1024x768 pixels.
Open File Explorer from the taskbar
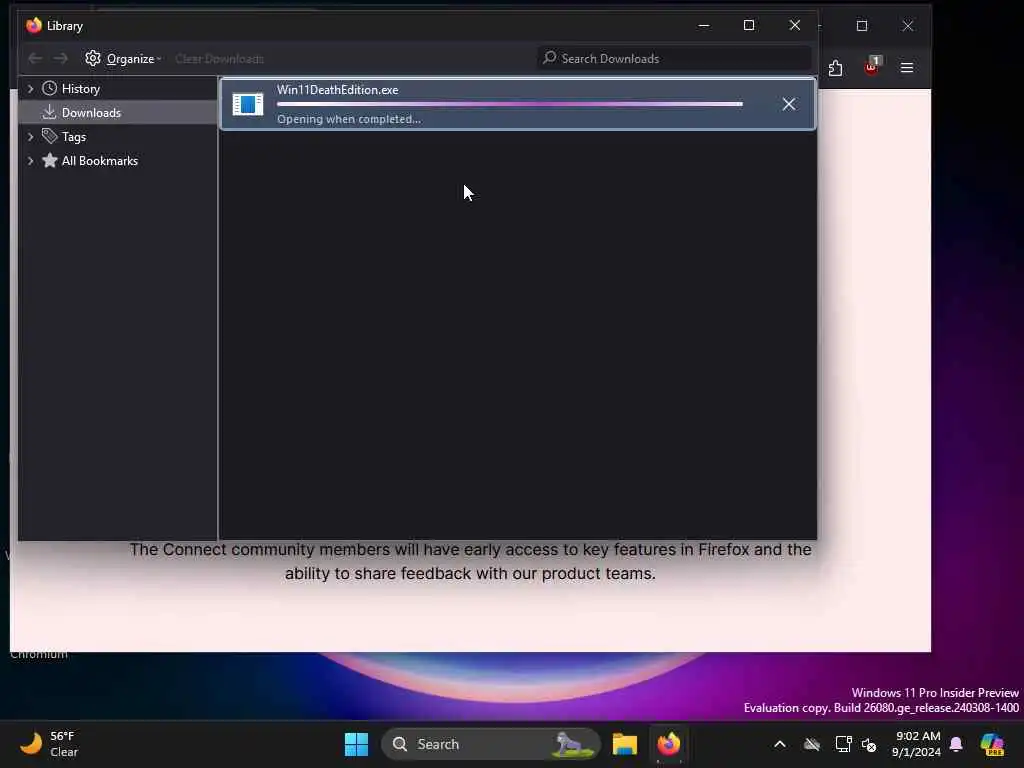point(625,744)
